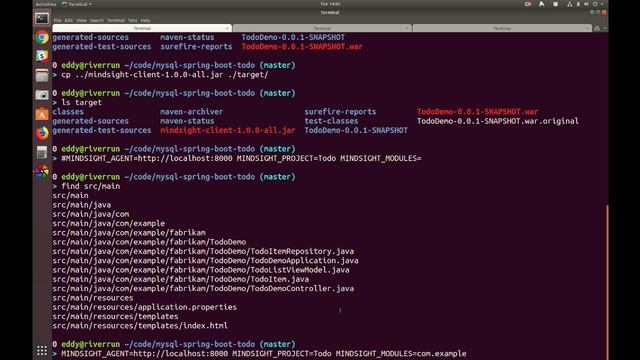Viewport: 640px width, 360px height.
Task: Click 'maven-archiver' directory name
Action: [x=191, y=111]
